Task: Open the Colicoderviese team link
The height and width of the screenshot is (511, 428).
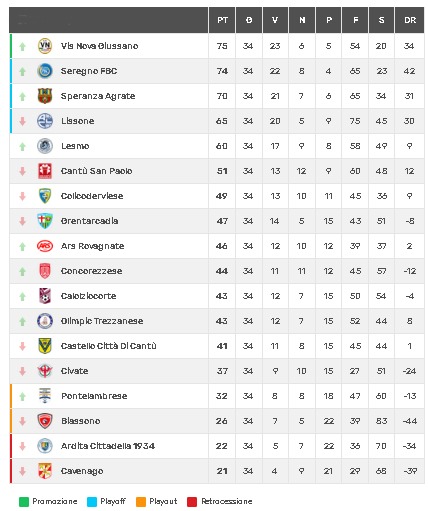Action: tap(92, 196)
